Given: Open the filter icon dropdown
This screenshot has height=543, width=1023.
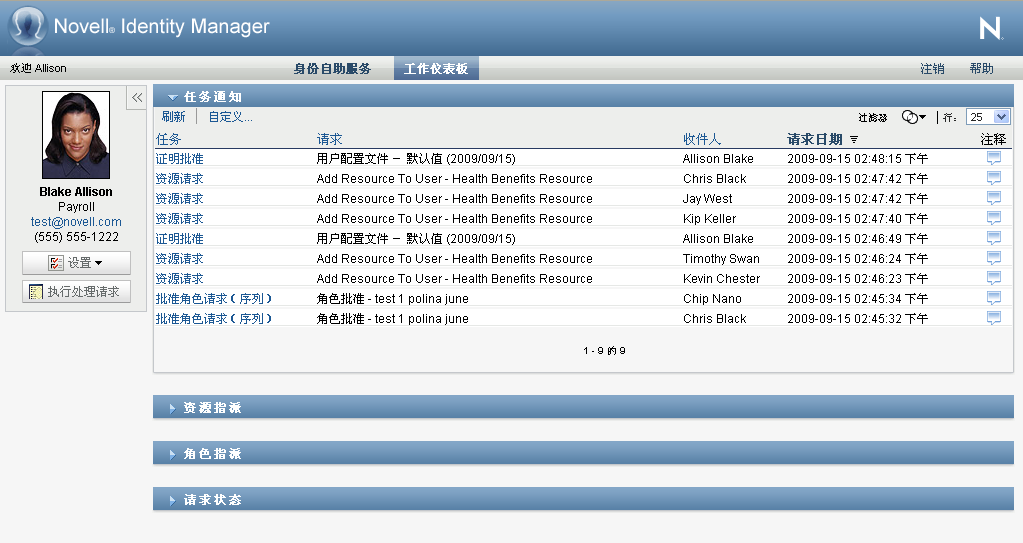Looking at the screenshot, I should (913, 117).
